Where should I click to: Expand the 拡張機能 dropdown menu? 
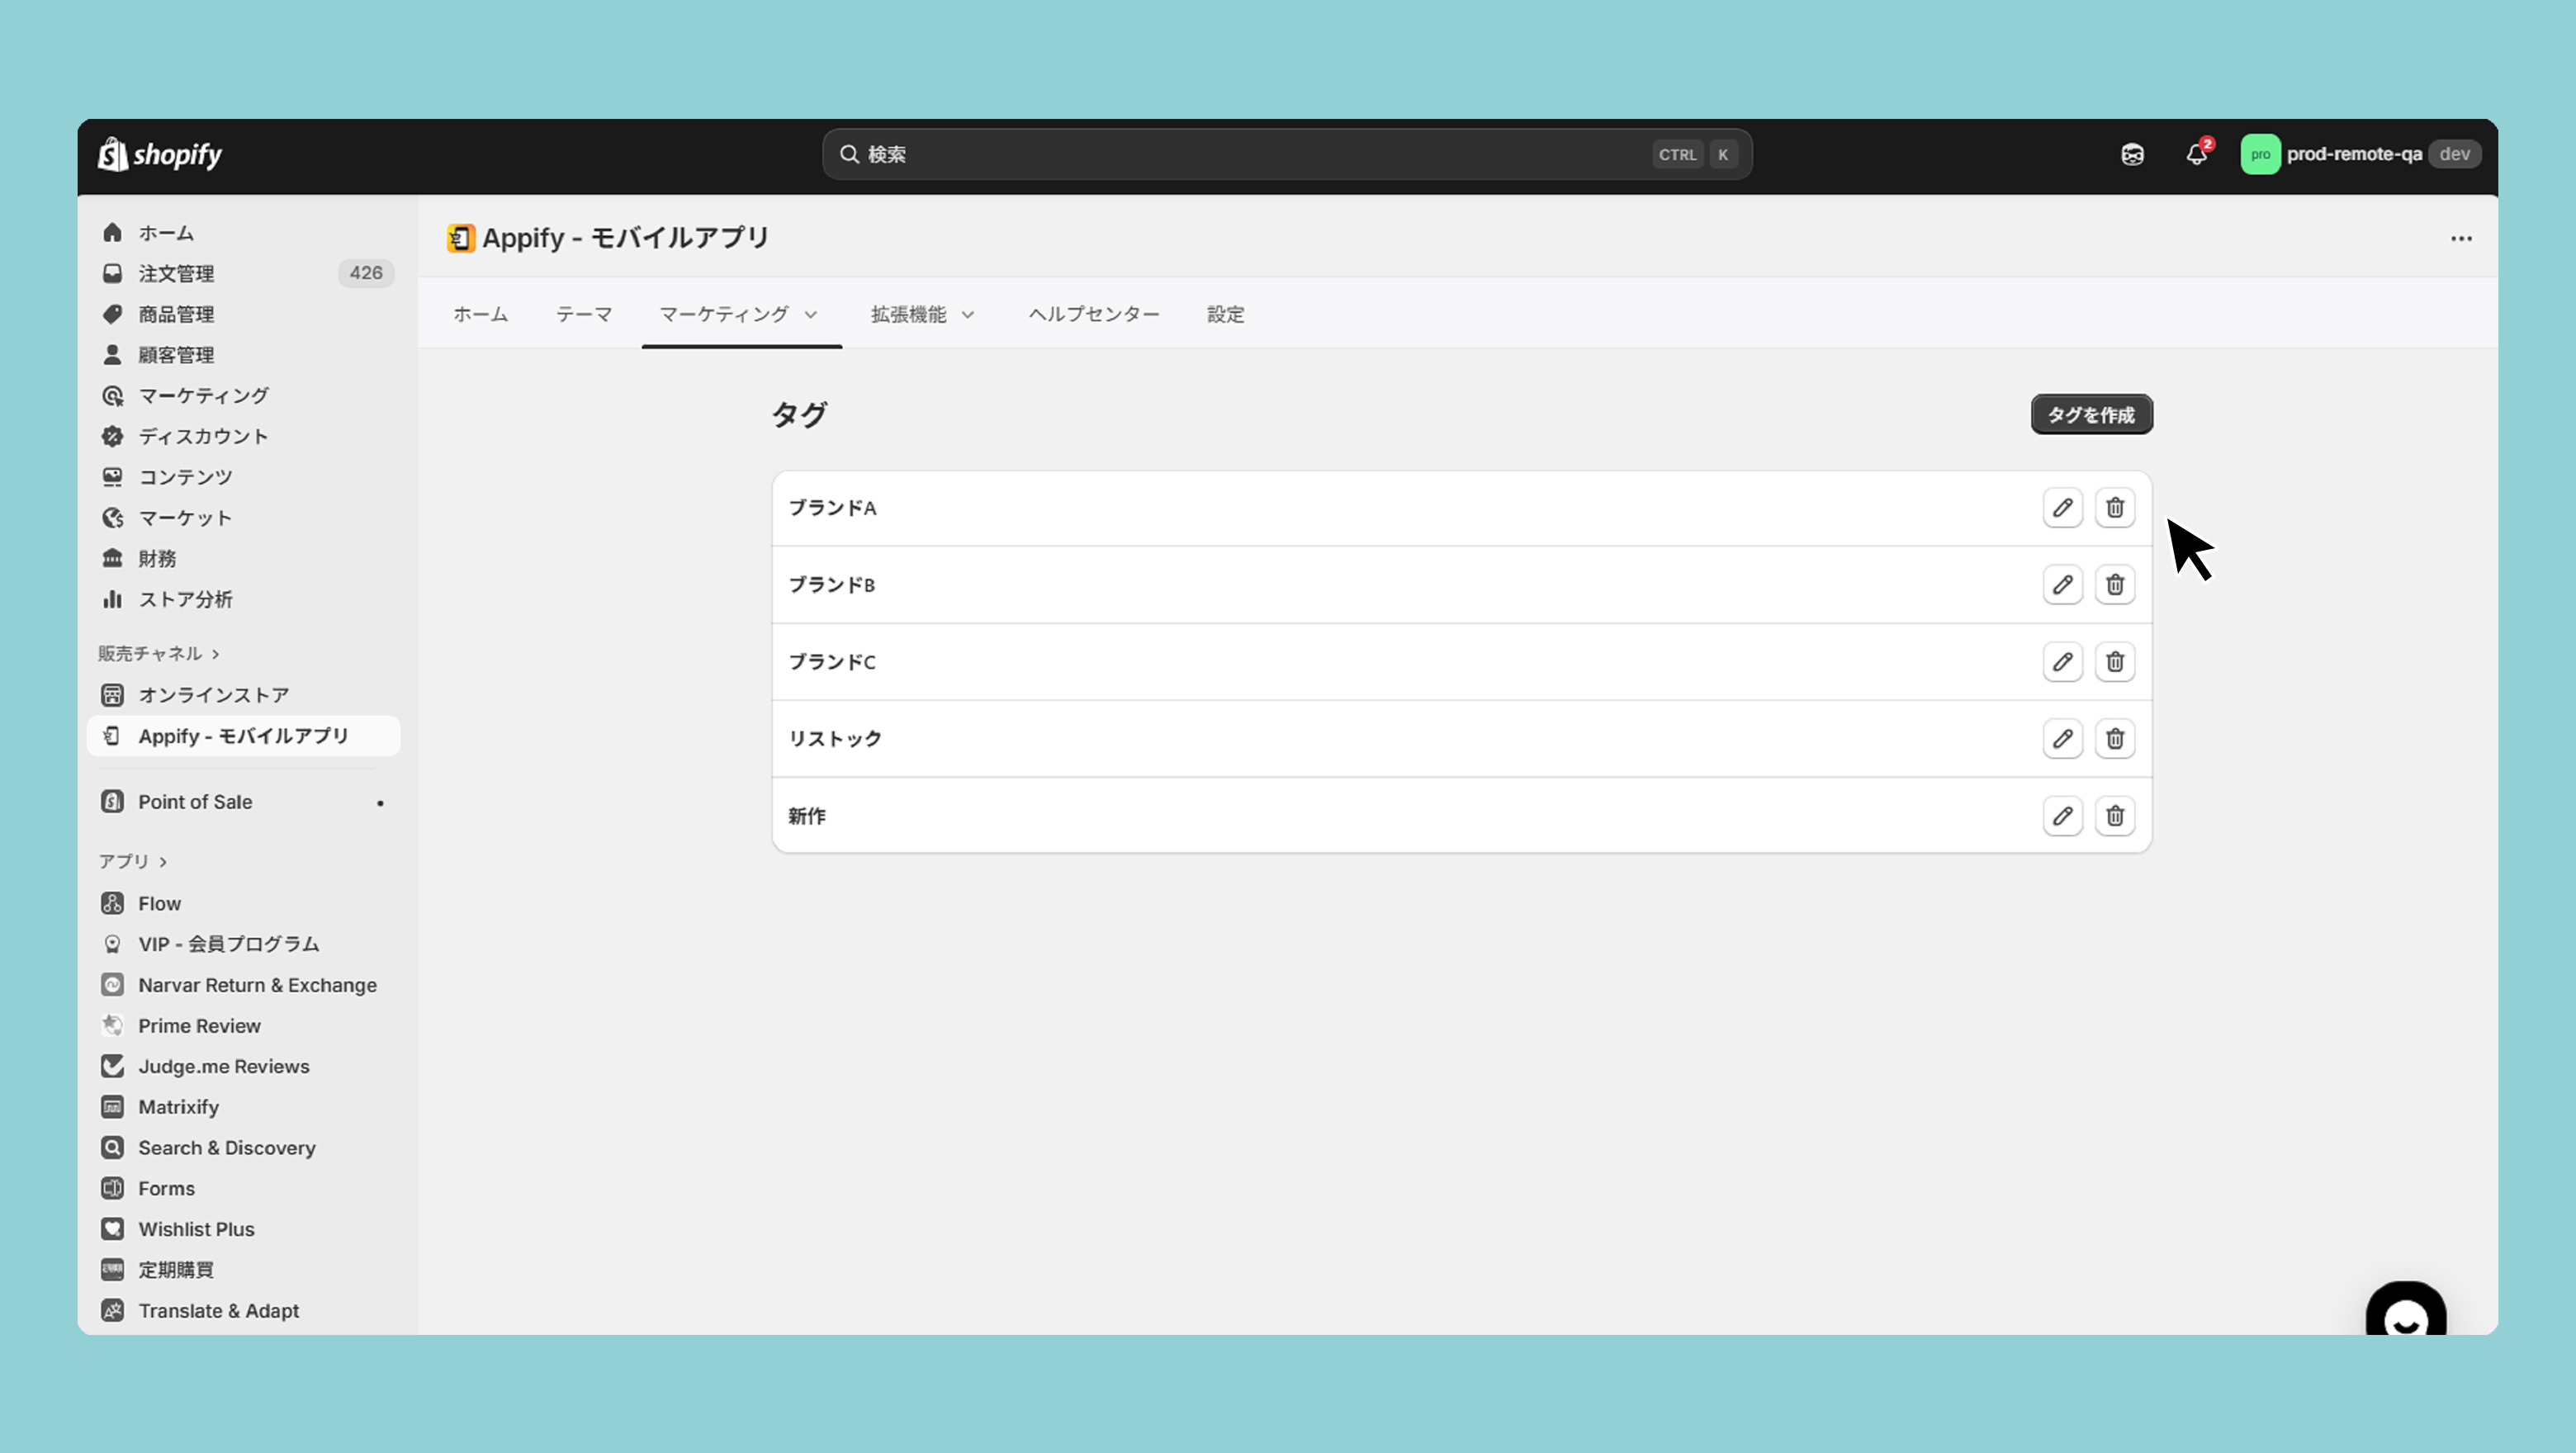pyautogui.click(x=921, y=314)
